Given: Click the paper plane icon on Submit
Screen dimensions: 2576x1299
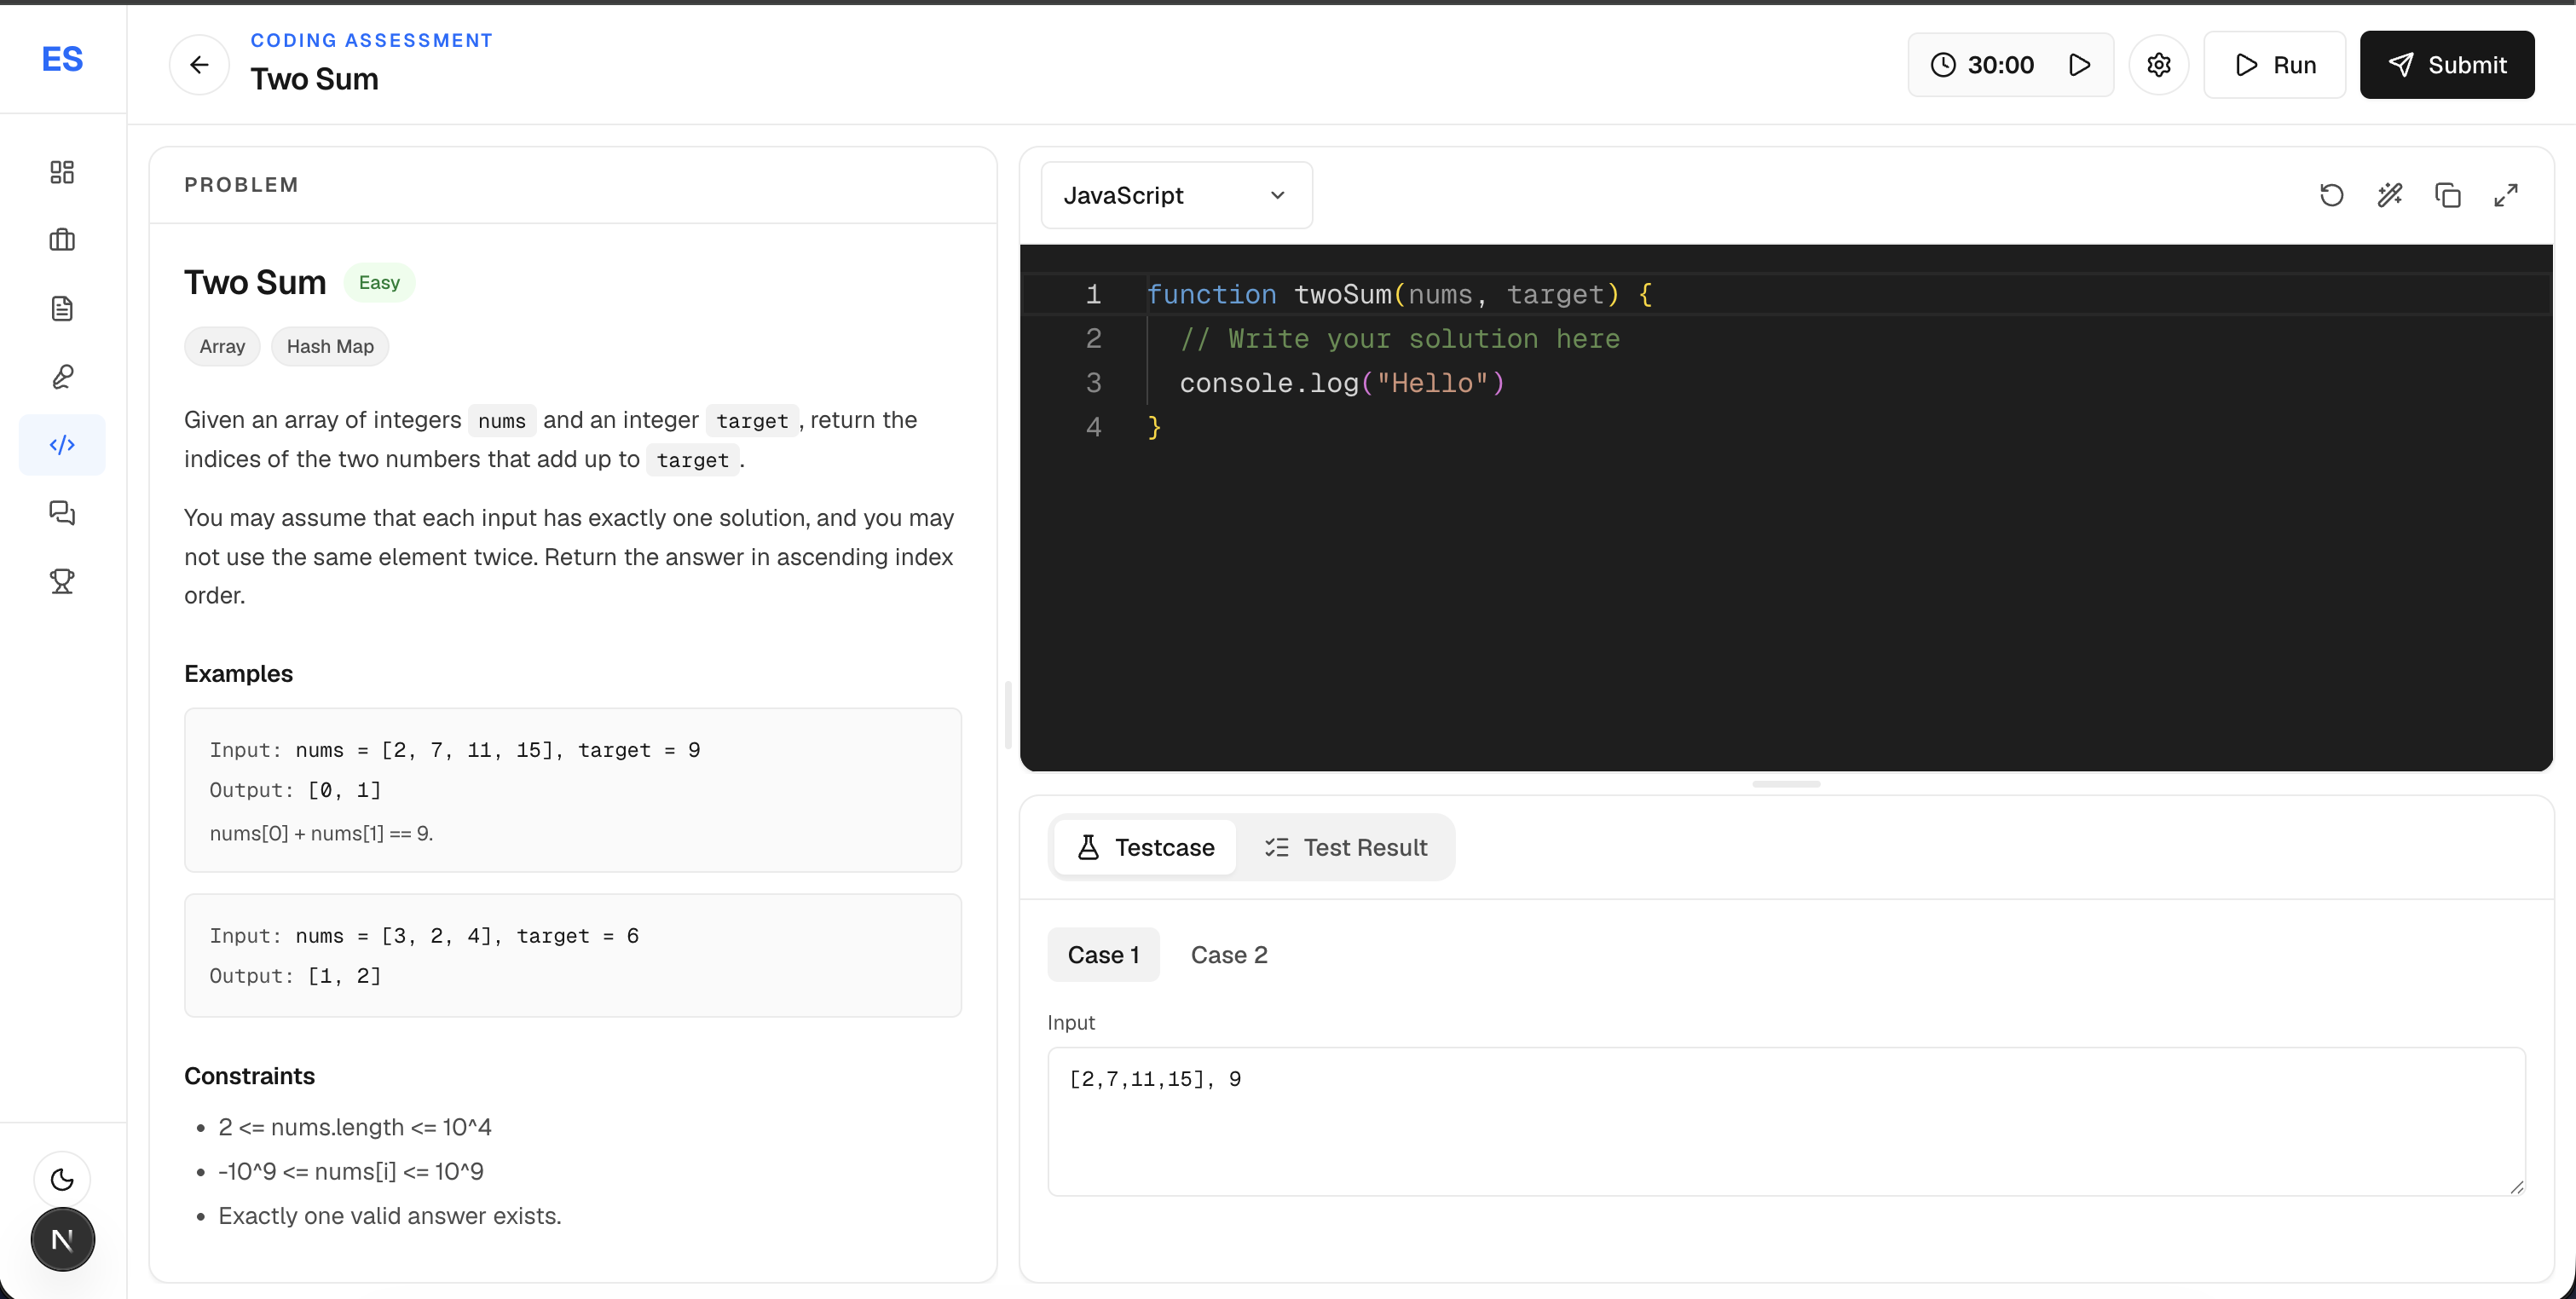Looking at the screenshot, I should (2401, 65).
